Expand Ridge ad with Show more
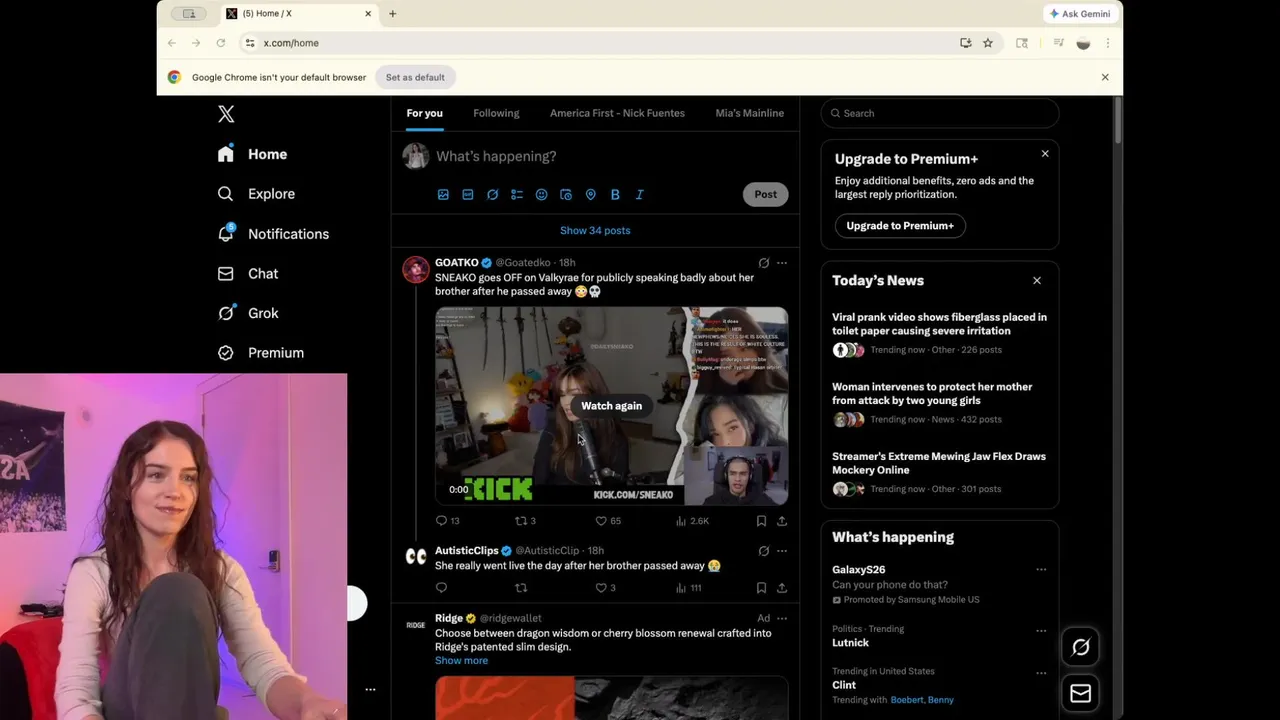 click(x=461, y=661)
